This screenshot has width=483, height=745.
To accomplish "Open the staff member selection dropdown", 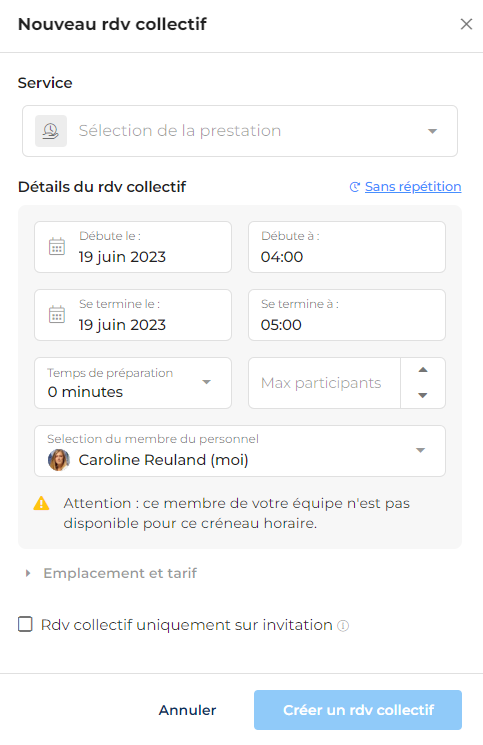I will [x=240, y=451].
